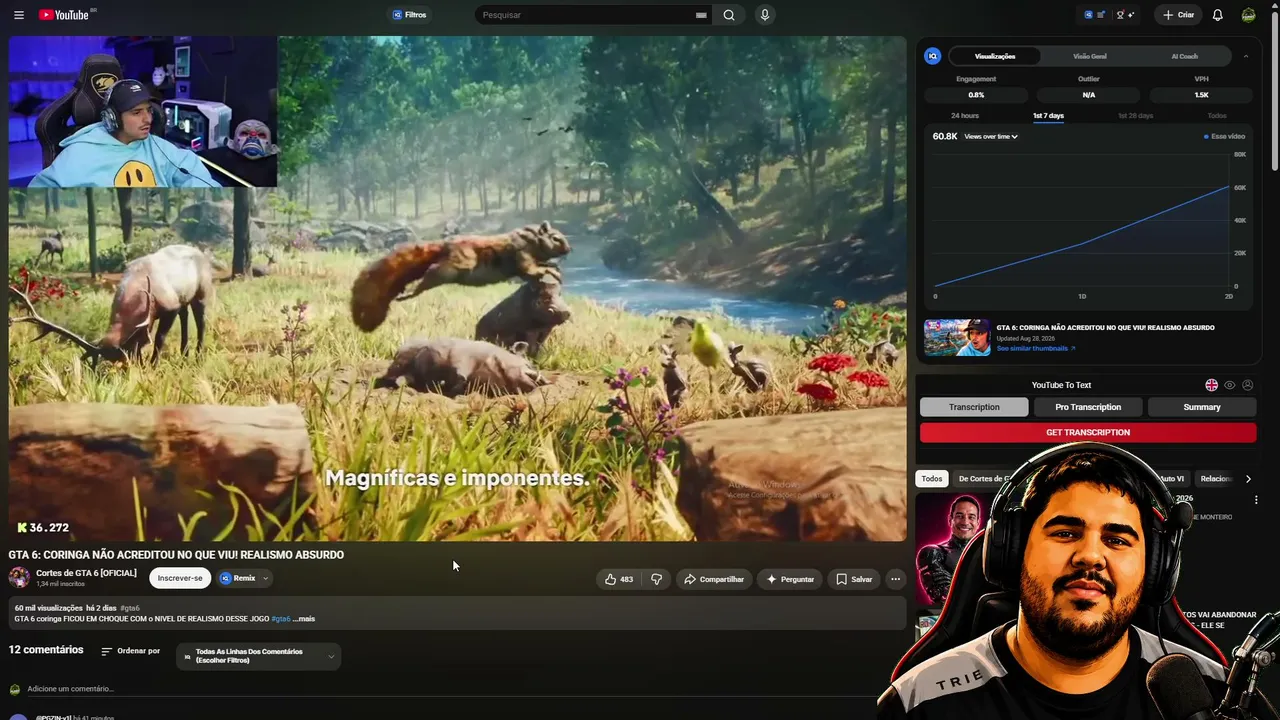Viewport: 1280px width, 720px height.
Task: Open the notifications bell
Action: click(x=1218, y=15)
